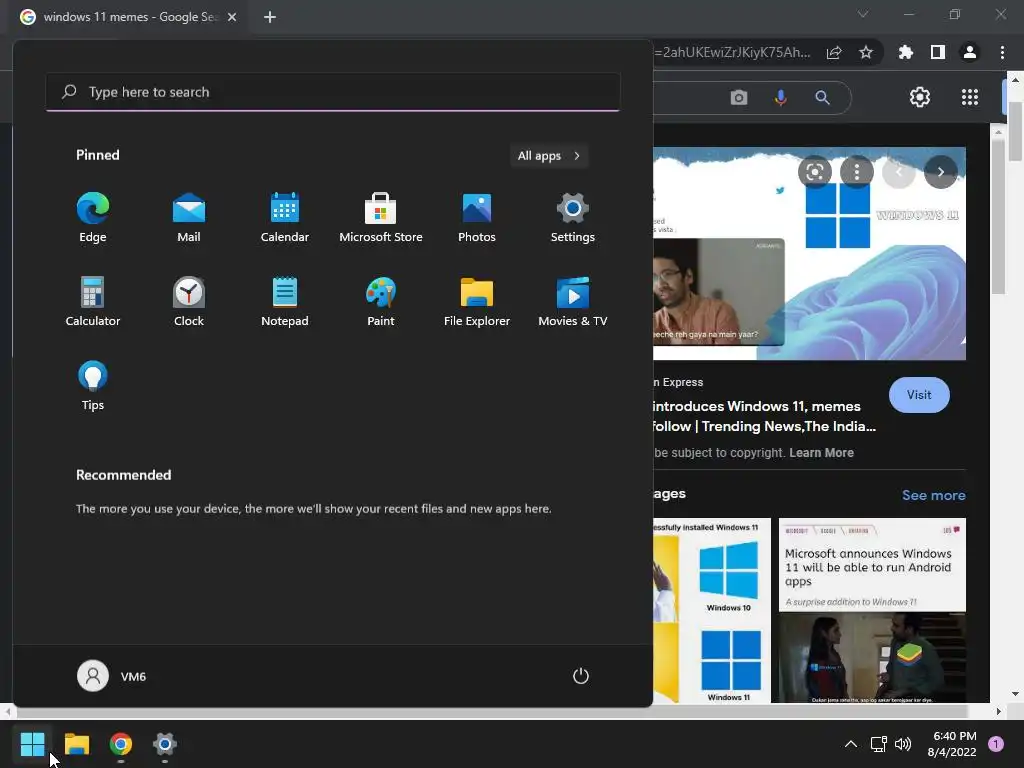Viewport: 1024px width, 768px height.
Task: Focus the Type here to search box
Action: tap(332, 92)
